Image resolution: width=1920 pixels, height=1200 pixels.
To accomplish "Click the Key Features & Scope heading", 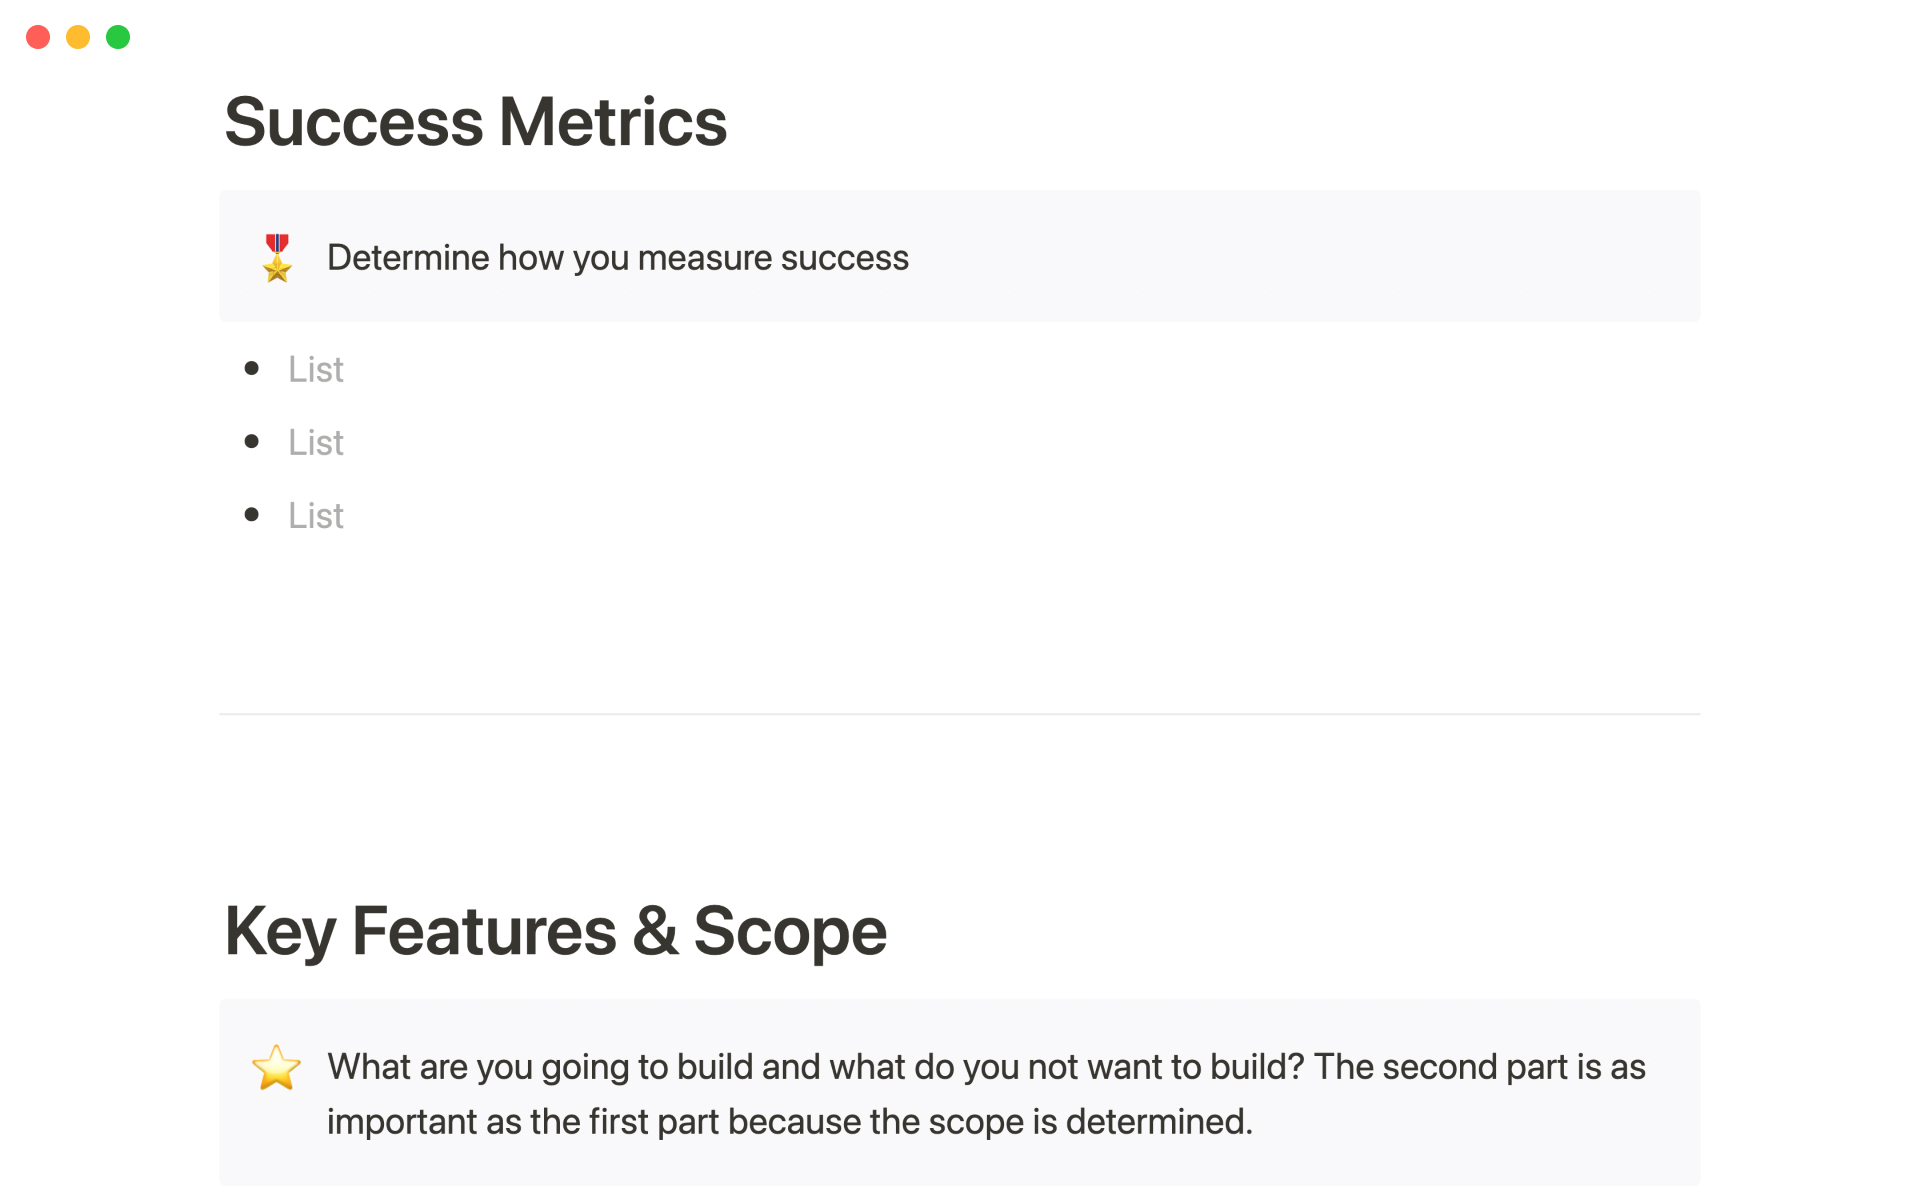I will tap(555, 931).
